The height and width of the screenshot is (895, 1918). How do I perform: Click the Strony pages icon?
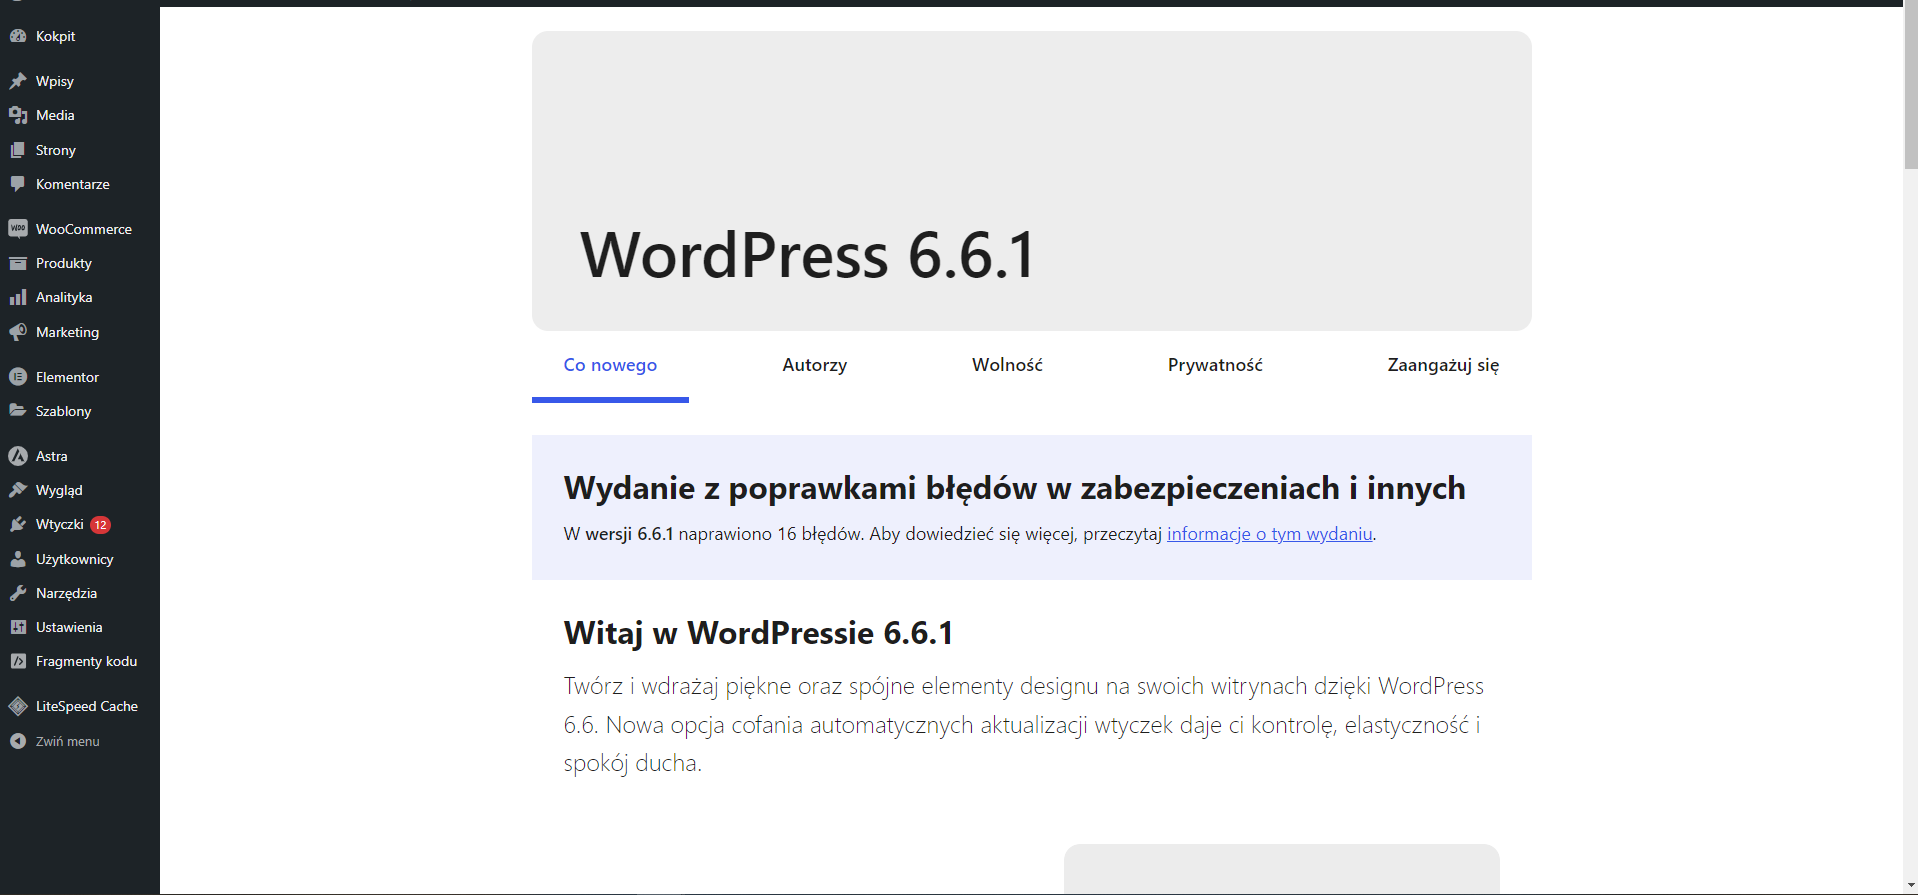click(x=18, y=150)
